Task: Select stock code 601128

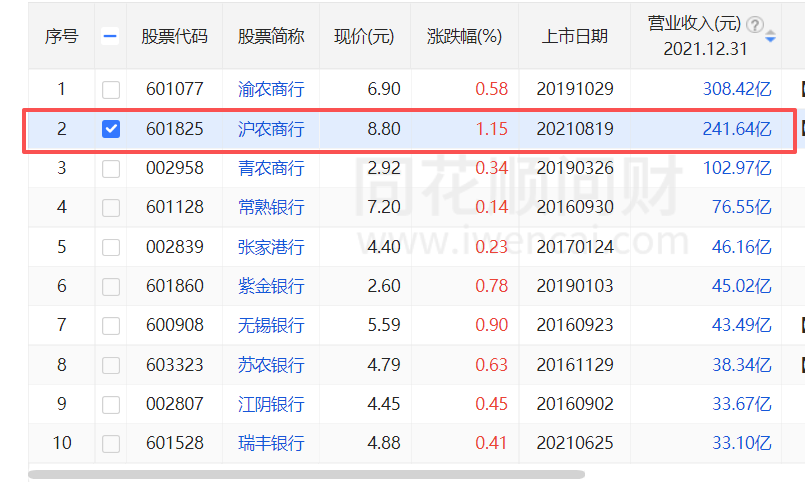Action: tap(175, 207)
